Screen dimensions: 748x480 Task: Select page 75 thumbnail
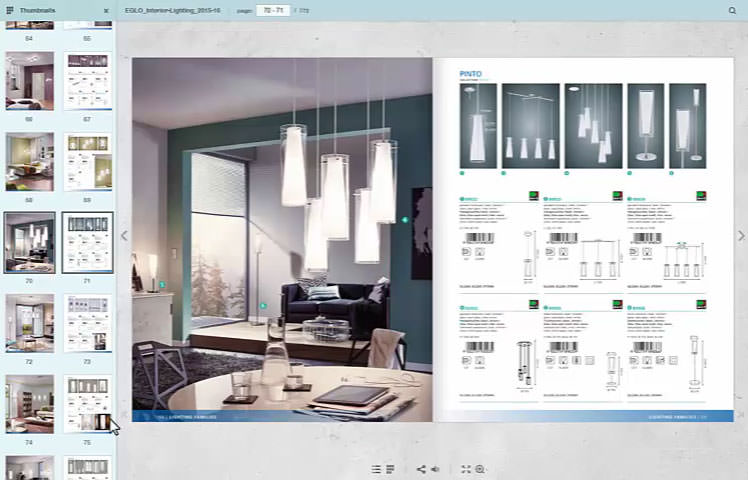pyautogui.click(x=87, y=403)
